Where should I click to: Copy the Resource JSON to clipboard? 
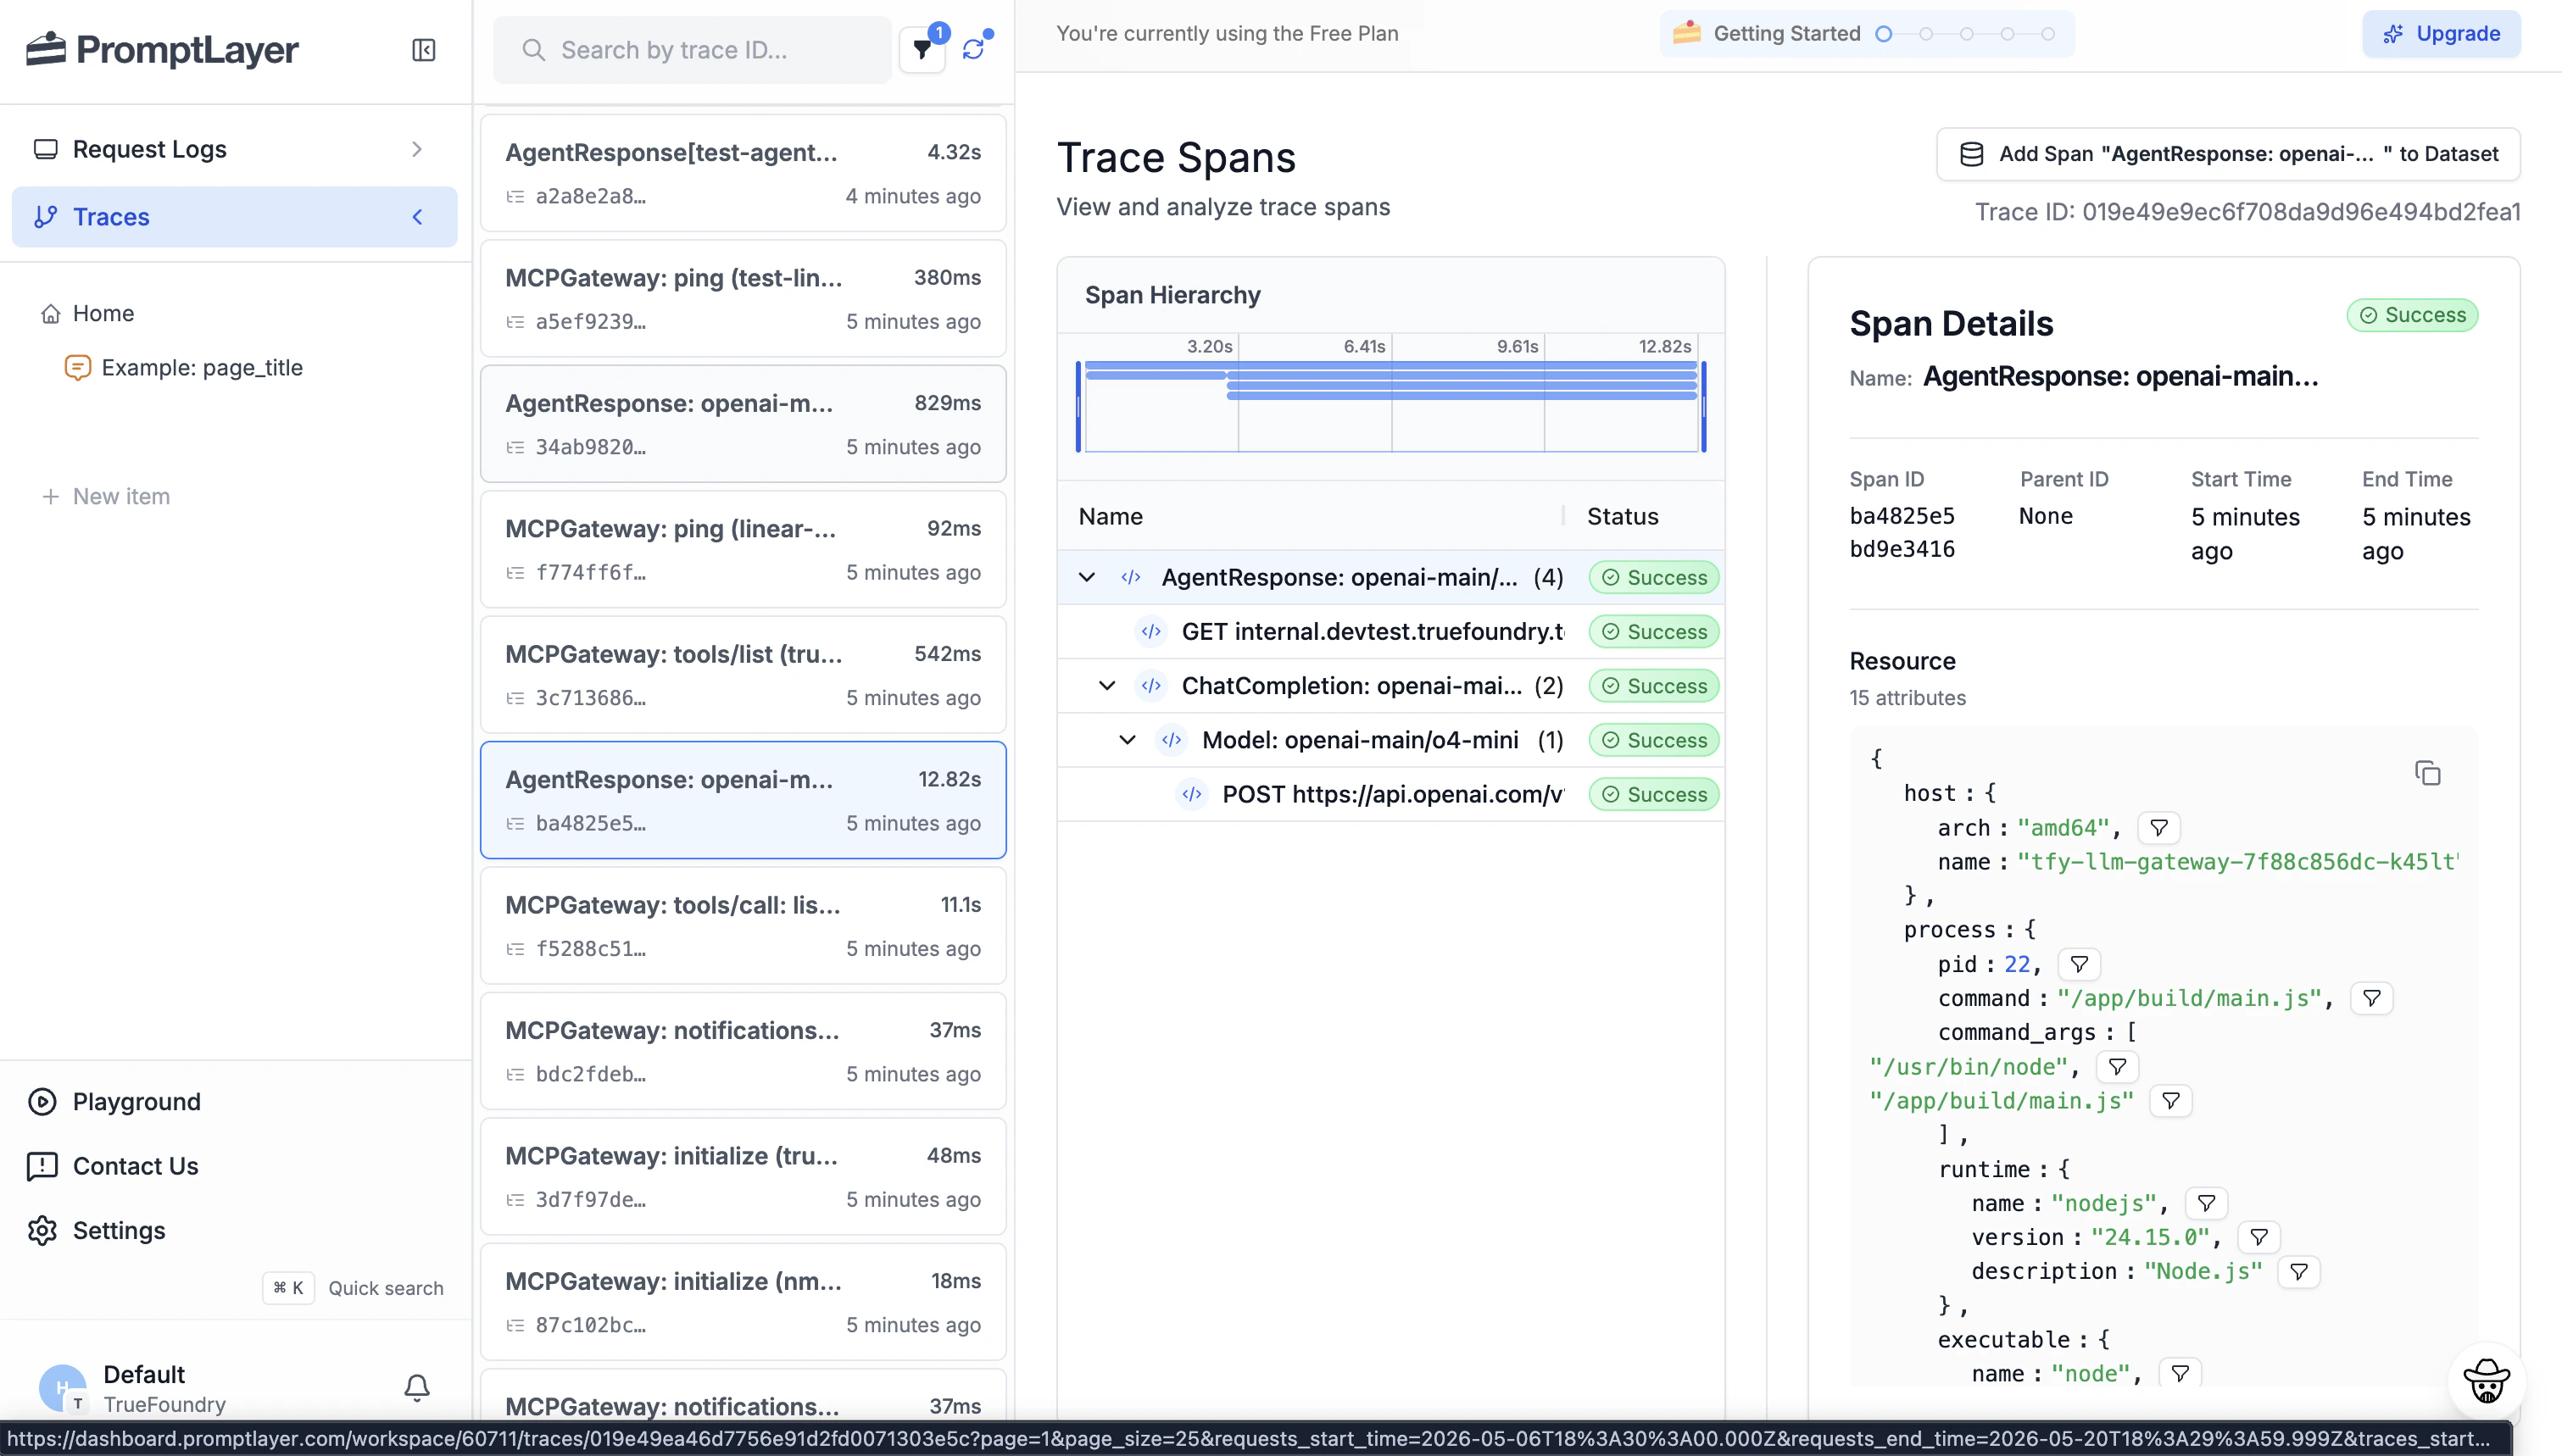pos(2427,773)
